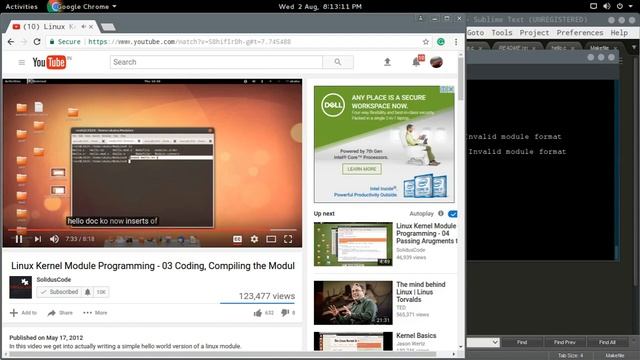Open the Kernel Basics video
The width and height of the screenshot is (640, 360).
[416, 336]
